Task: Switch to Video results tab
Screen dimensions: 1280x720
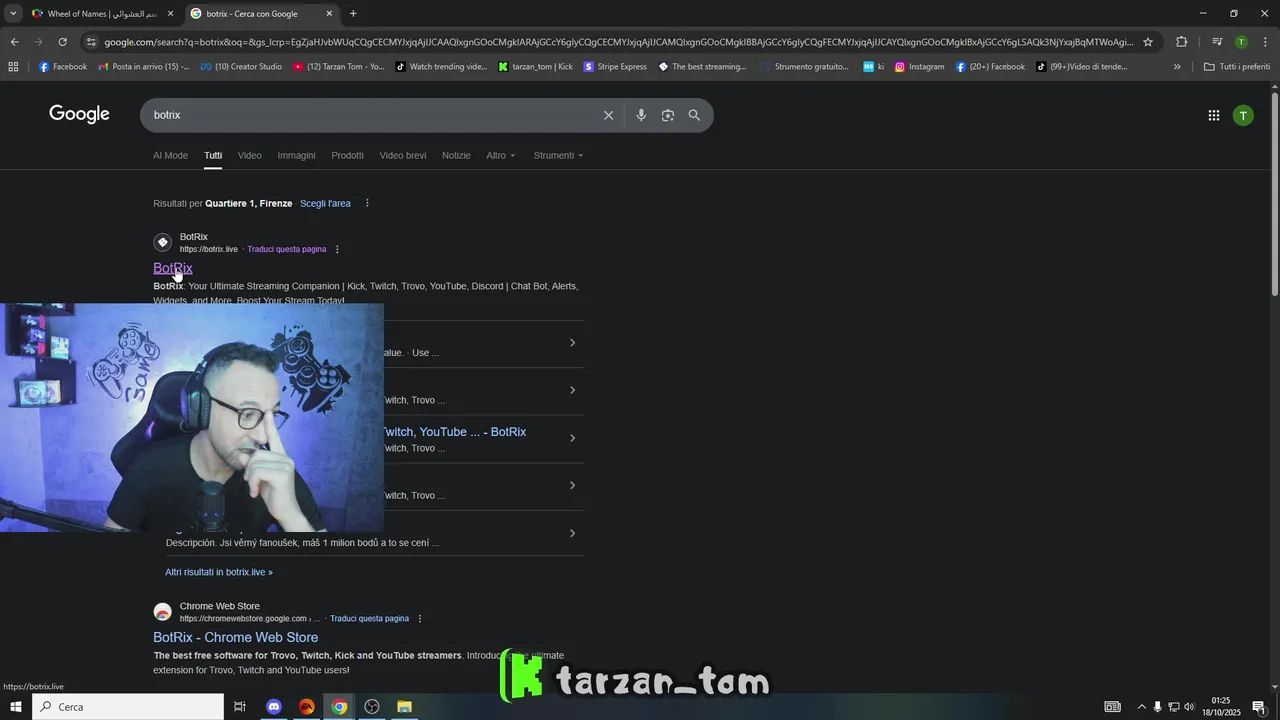Action: 249,155
